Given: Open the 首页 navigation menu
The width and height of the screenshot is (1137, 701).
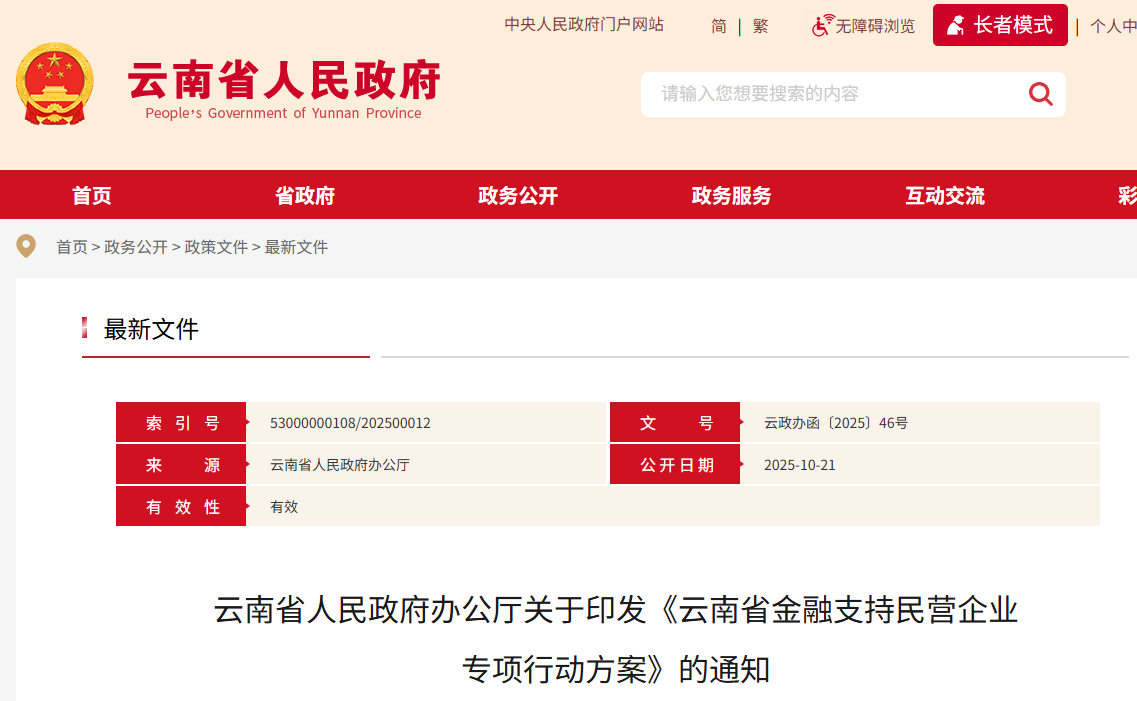Looking at the screenshot, I should (92, 196).
